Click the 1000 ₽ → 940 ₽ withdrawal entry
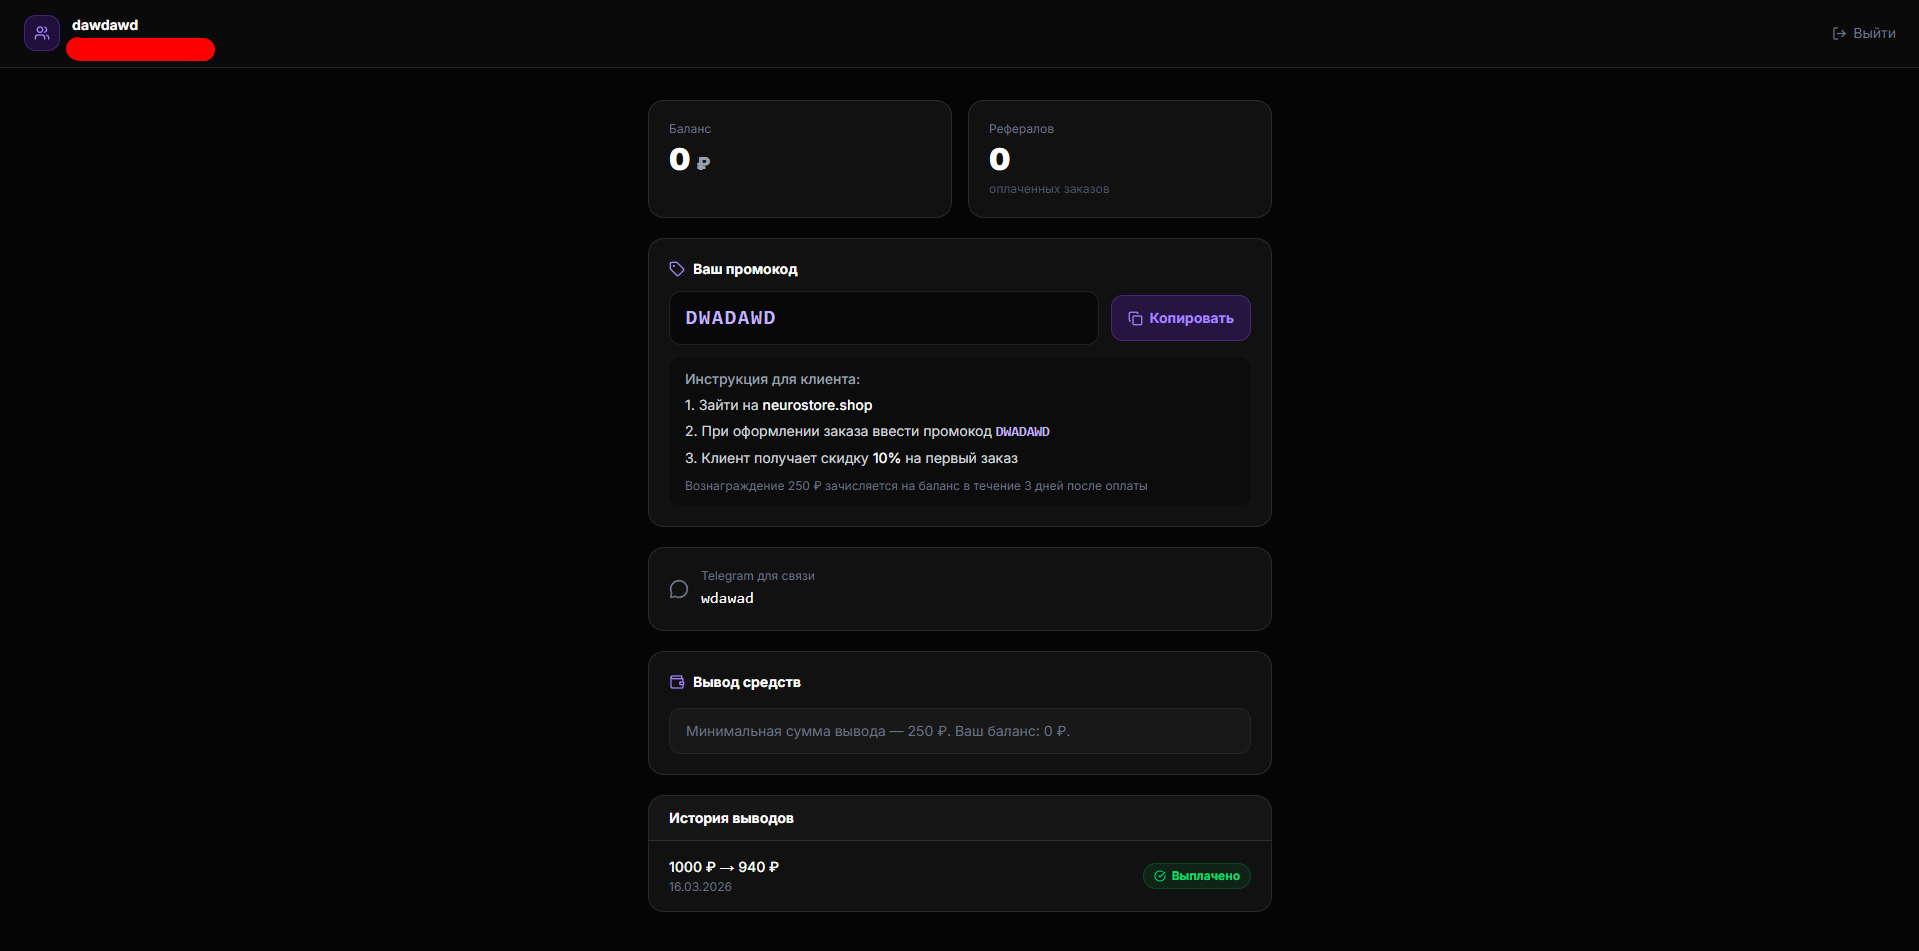 (724, 867)
